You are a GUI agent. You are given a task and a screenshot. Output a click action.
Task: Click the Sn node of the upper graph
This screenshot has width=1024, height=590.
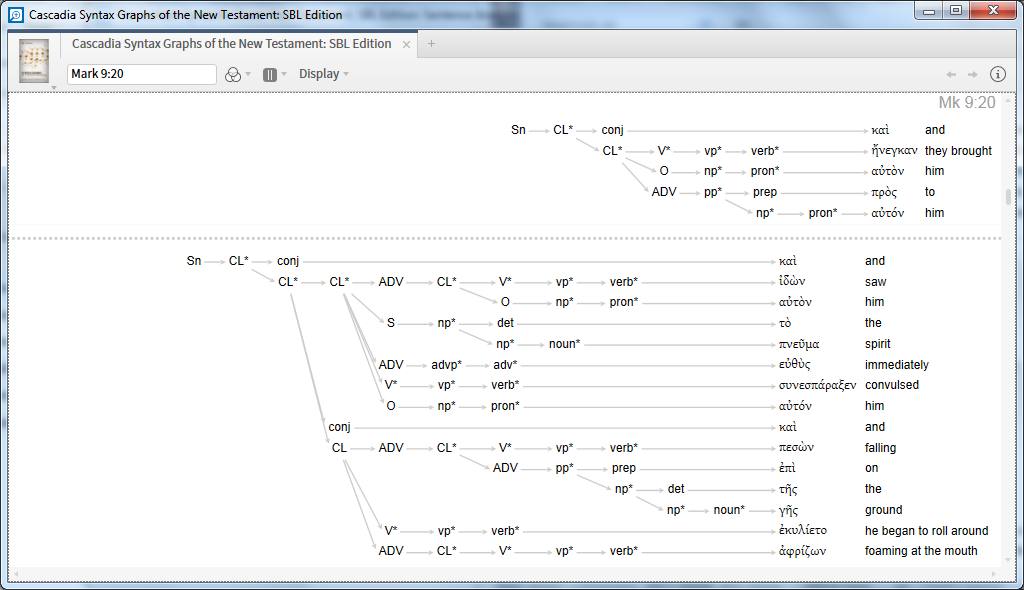518,129
